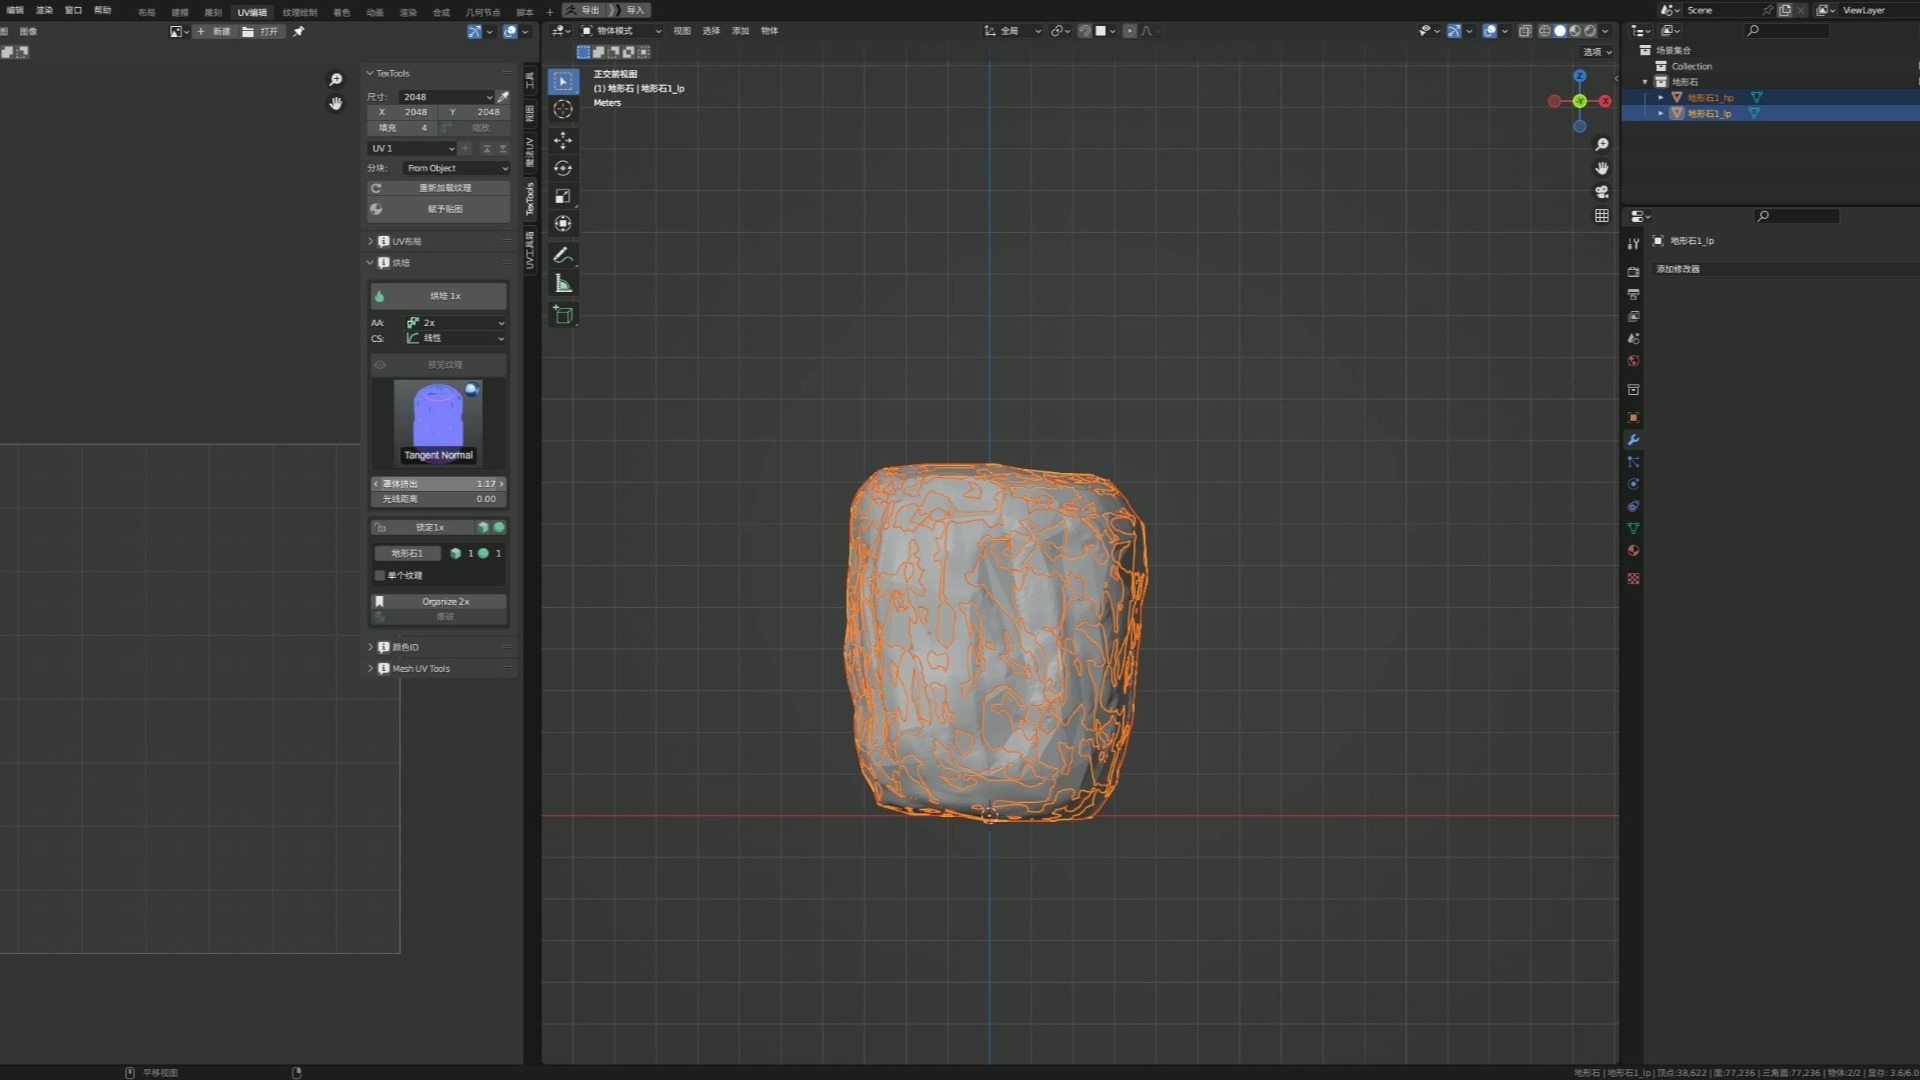Viewport: 1920px width, 1080px height.
Task: Activate the Measure tool in the toolbar
Action: (x=563, y=284)
